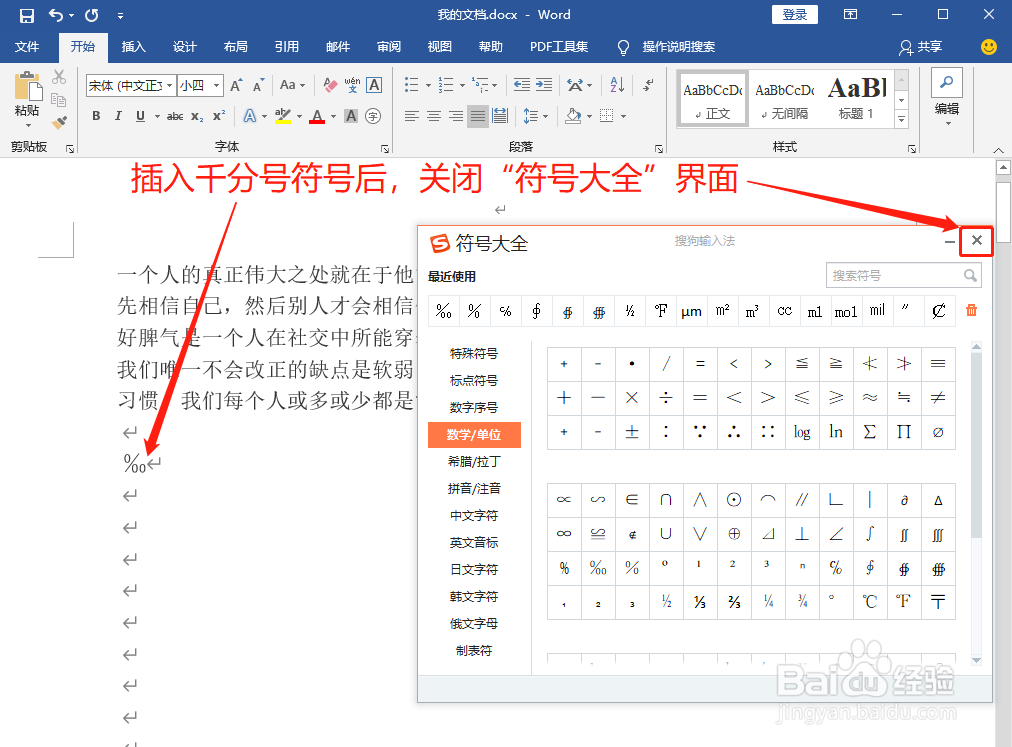
Task: Send feedback with the smiley face icon
Action: (988, 46)
